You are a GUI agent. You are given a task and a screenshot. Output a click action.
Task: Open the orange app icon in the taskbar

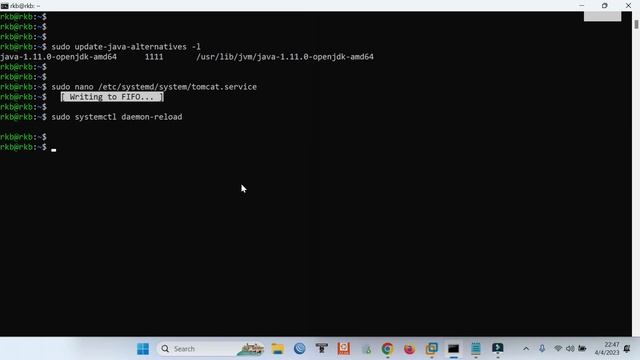click(344, 349)
